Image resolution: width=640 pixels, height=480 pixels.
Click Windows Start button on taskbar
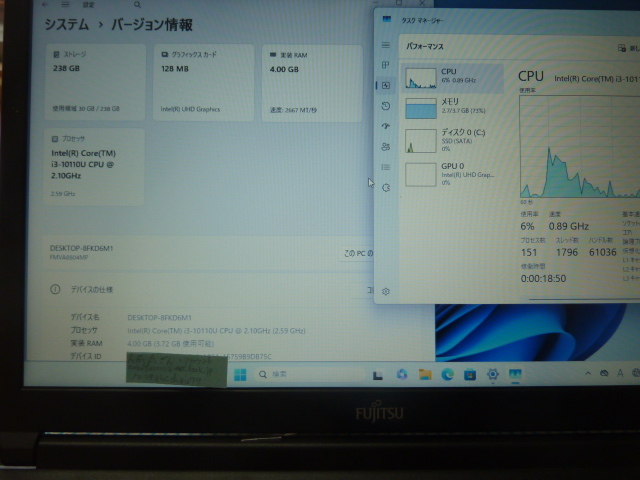(x=241, y=375)
